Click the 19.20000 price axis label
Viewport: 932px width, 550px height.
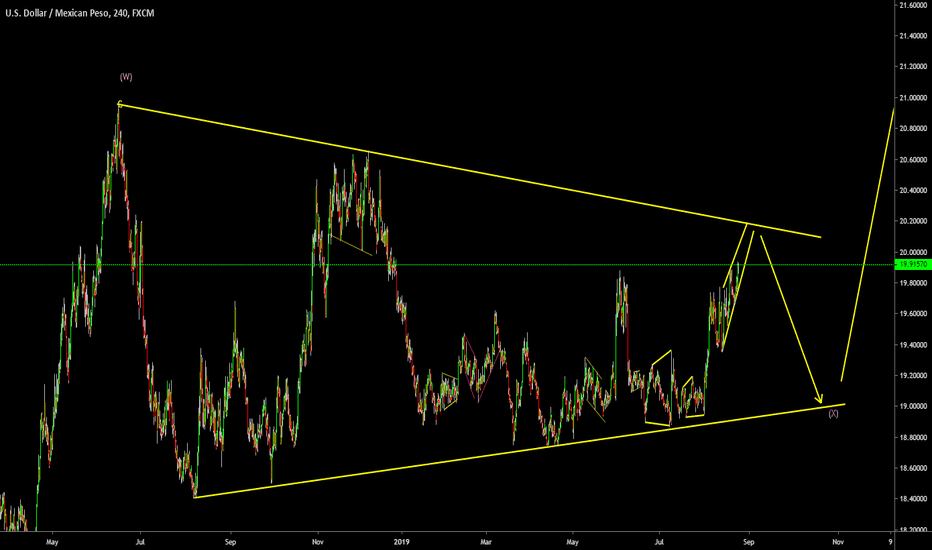click(x=913, y=376)
